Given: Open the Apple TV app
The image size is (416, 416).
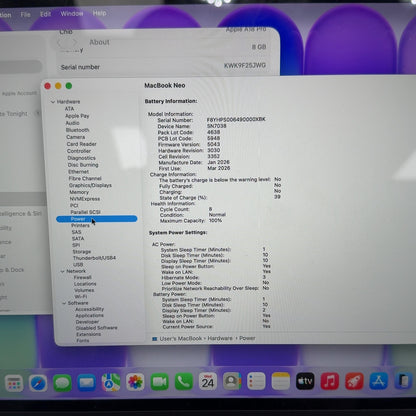Looking at the screenshot, I should pos(305,381).
